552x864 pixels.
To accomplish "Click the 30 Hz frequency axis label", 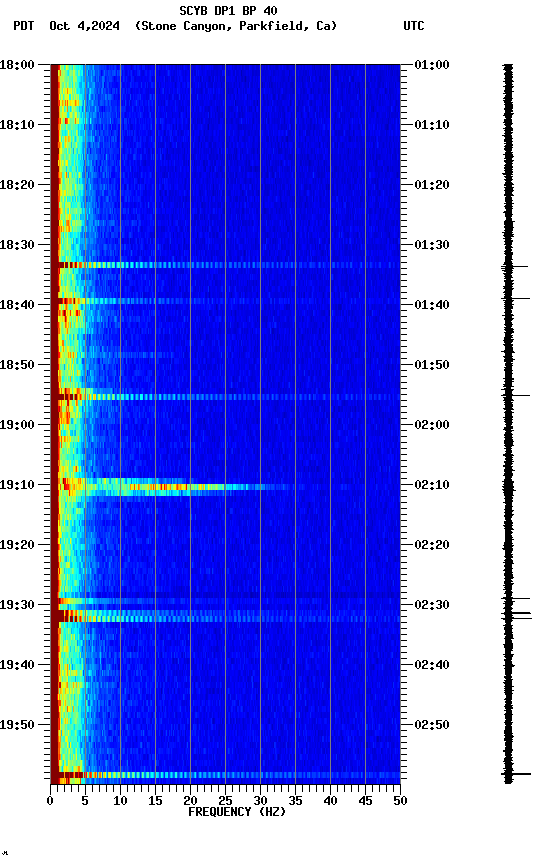I will [260, 801].
